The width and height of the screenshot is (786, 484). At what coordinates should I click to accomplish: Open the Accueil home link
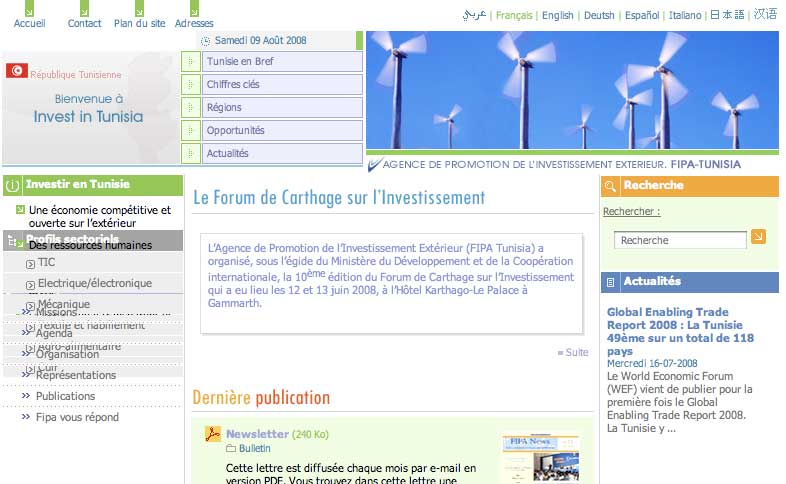[29, 23]
